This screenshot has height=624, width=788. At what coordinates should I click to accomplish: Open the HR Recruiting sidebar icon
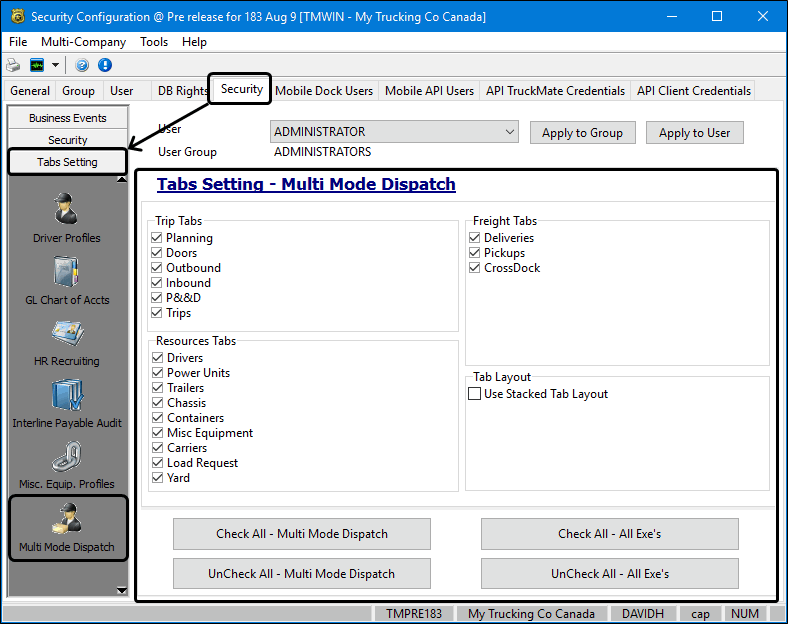coord(67,340)
